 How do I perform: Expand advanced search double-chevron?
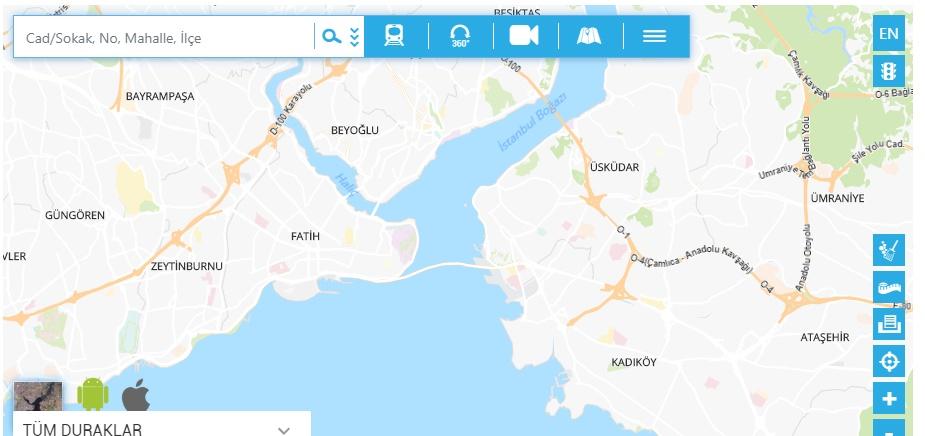(354, 37)
